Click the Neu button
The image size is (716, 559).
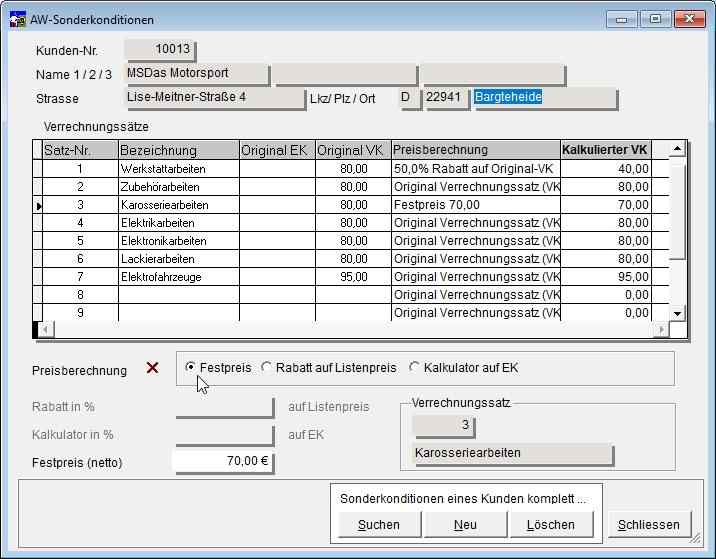coord(465,525)
